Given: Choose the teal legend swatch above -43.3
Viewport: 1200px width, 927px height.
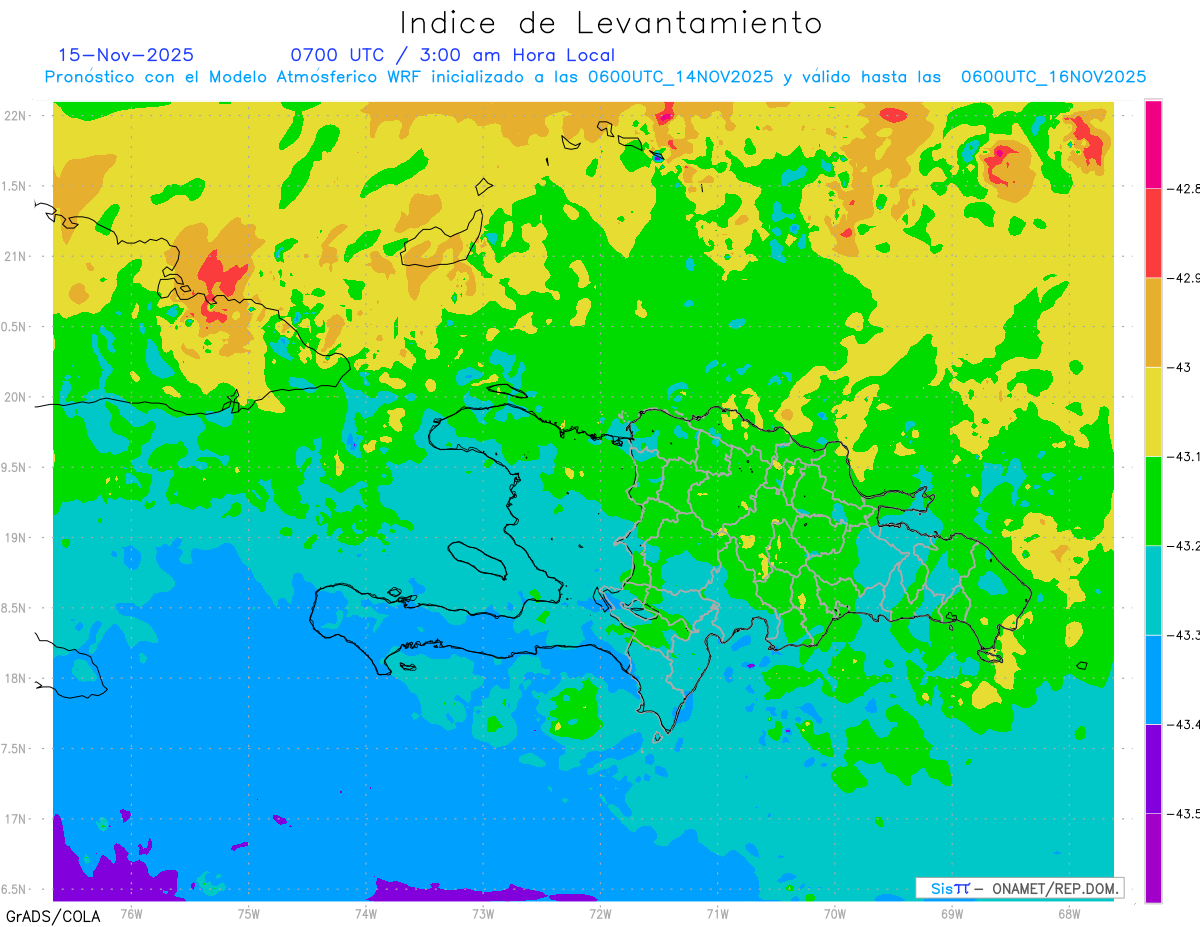Looking at the screenshot, I should 1153,590.
